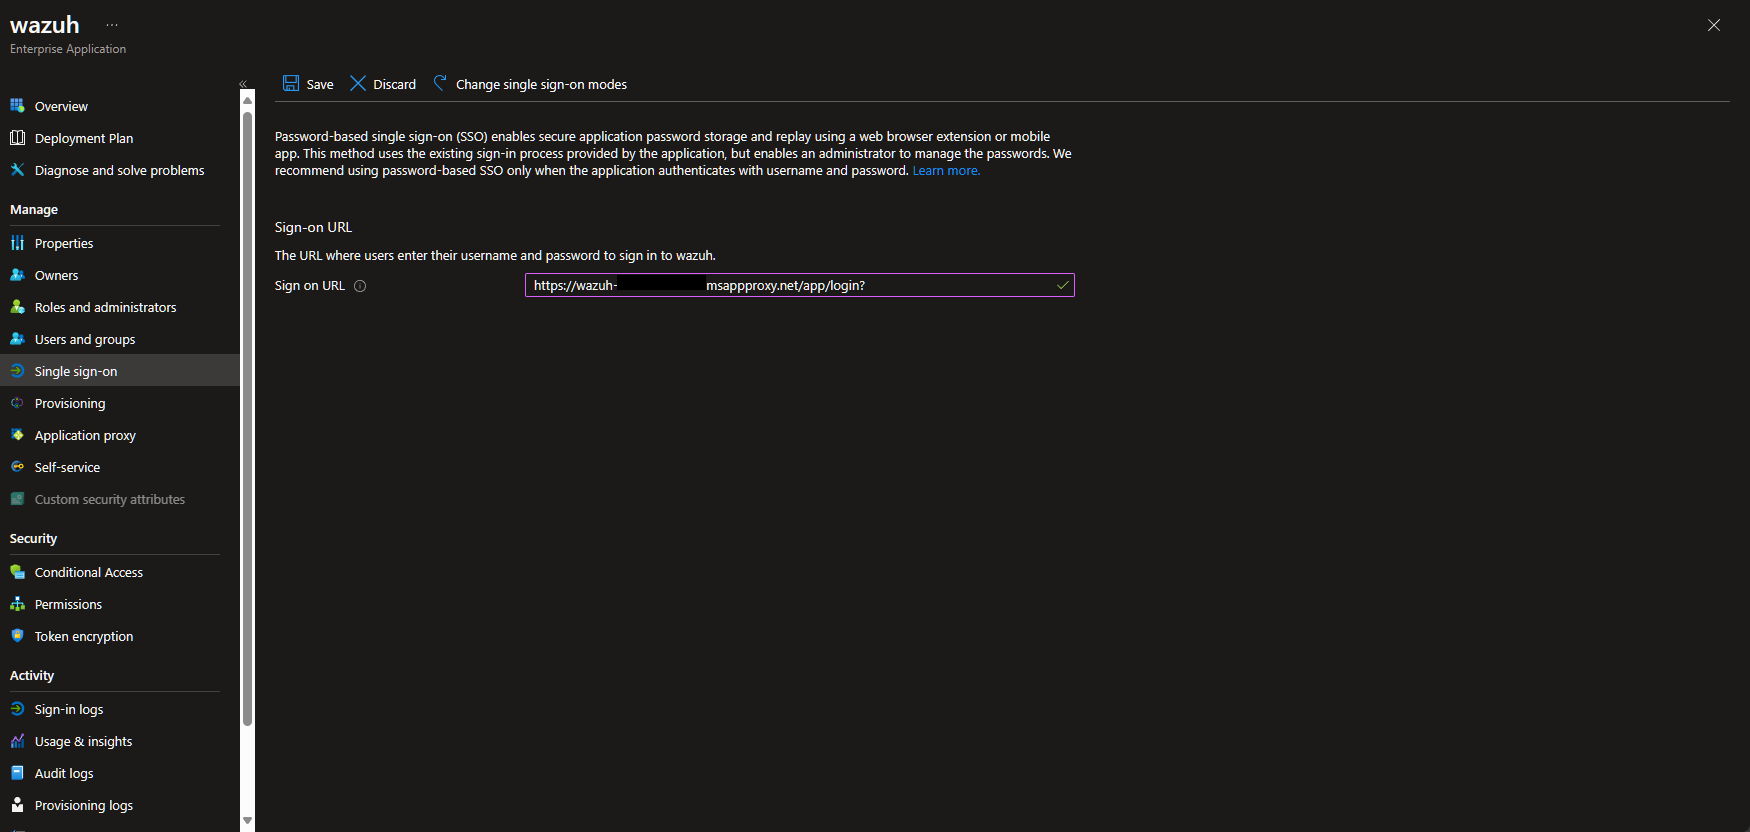Close the wazuh blade with X
This screenshot has width=1750, height=832.
coord(1714,25)
